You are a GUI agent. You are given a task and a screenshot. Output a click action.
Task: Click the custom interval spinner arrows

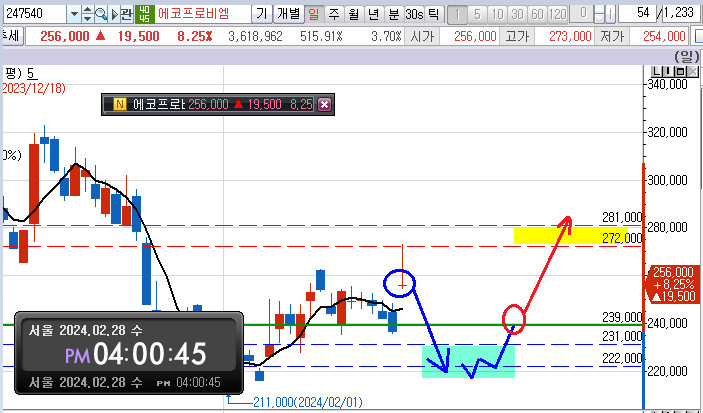pyautogui.click(x=599, y=15)
